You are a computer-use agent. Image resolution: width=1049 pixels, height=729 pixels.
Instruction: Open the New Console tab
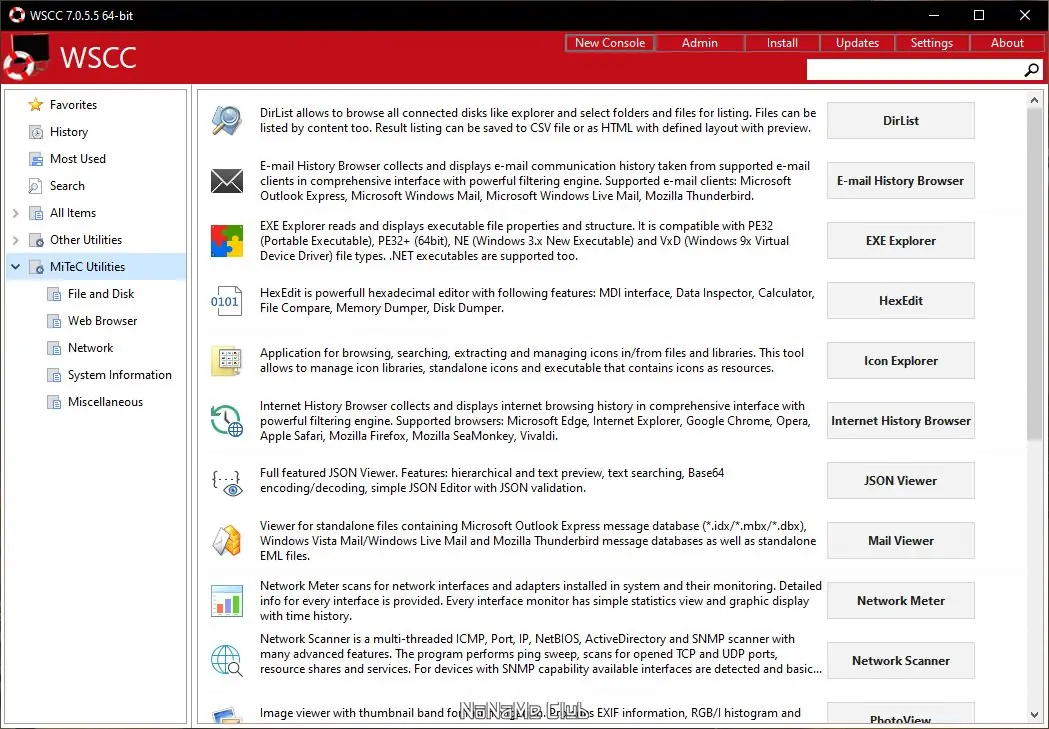pyautogui.click(x=609, y=43)
